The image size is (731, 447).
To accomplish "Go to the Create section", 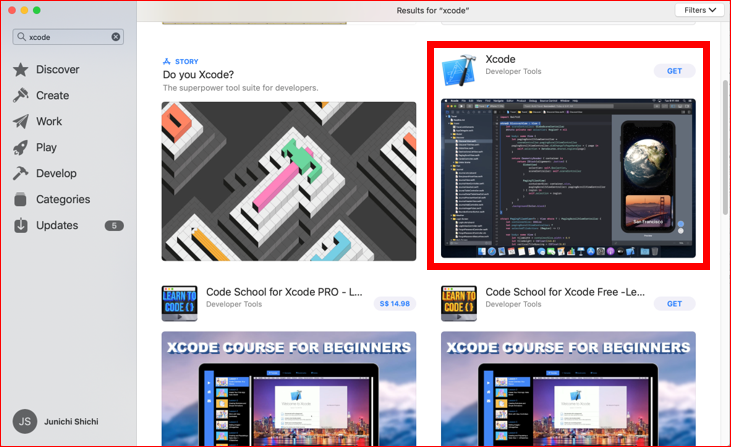I will 53,96.
